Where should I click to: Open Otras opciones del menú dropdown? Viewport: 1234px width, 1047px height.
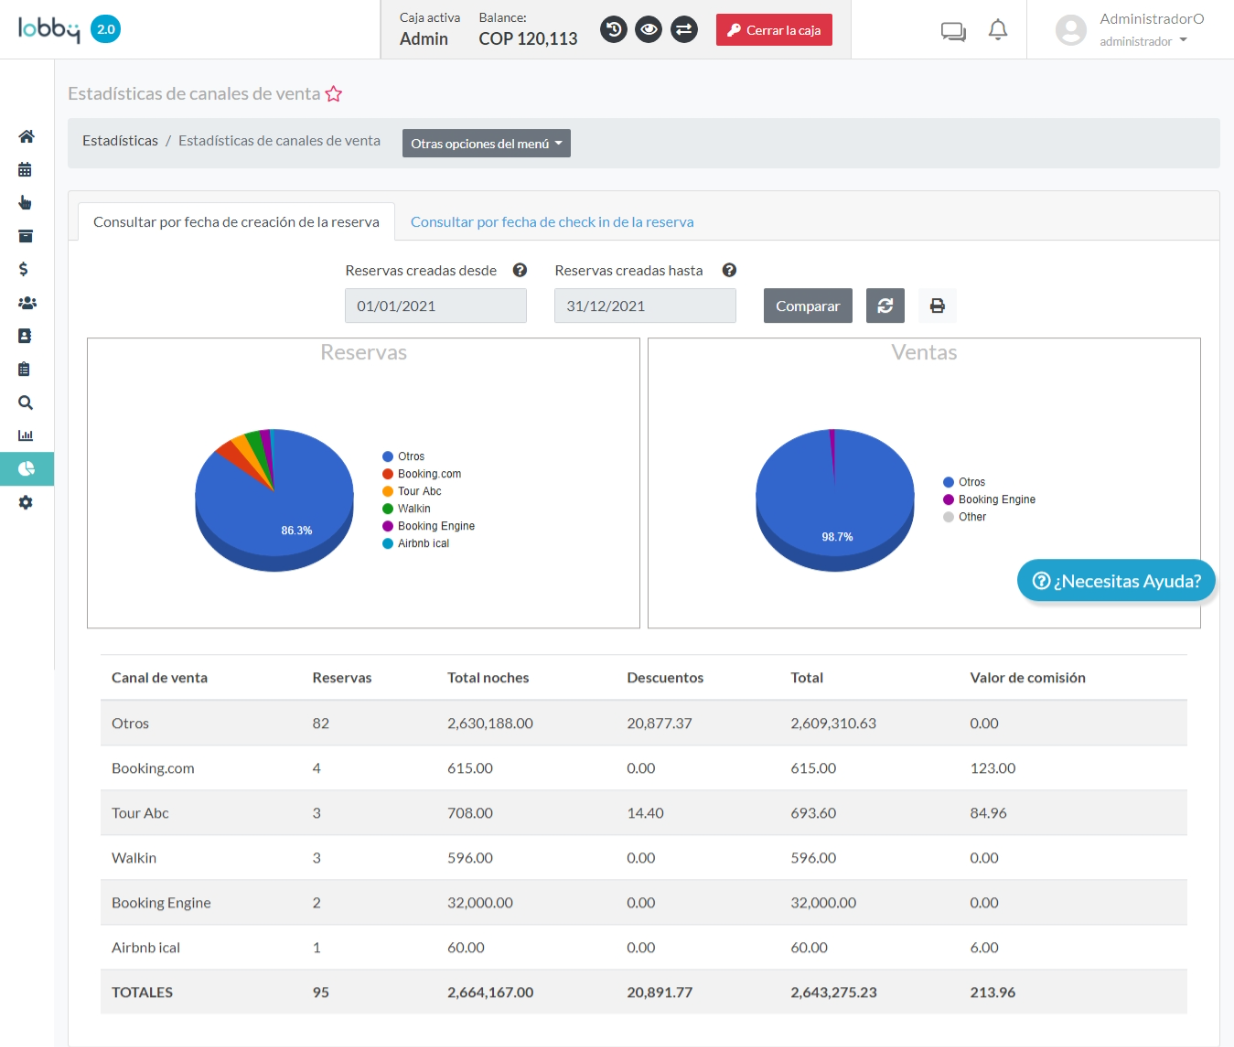[486, 143]
